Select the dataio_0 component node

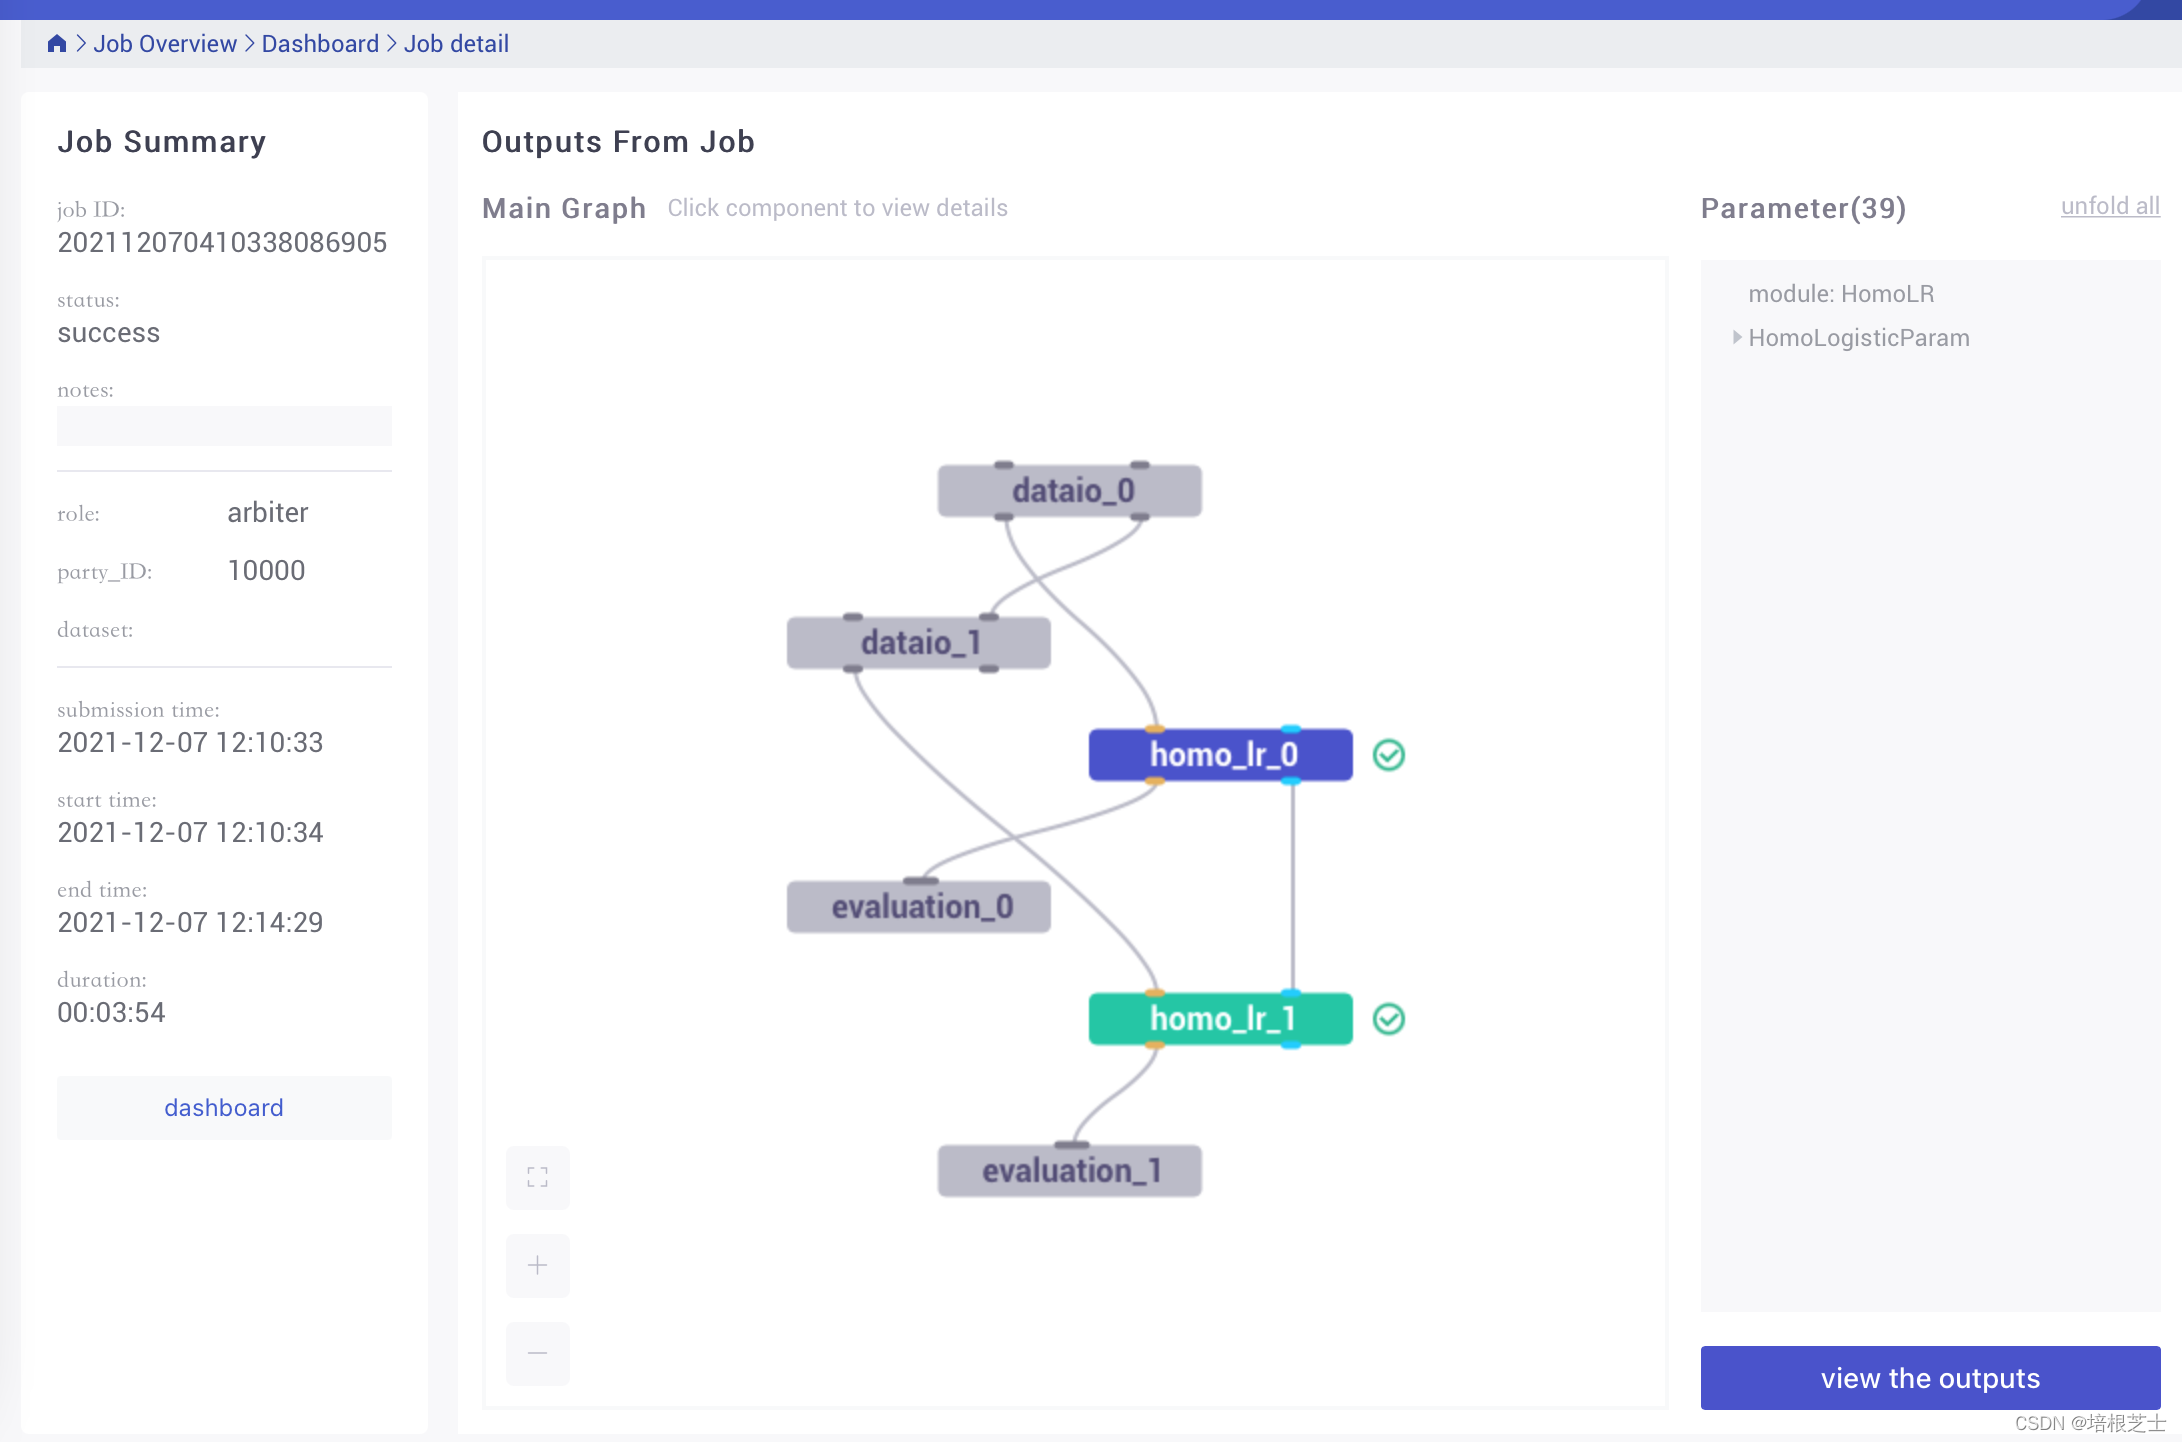tap(1069, 491)
